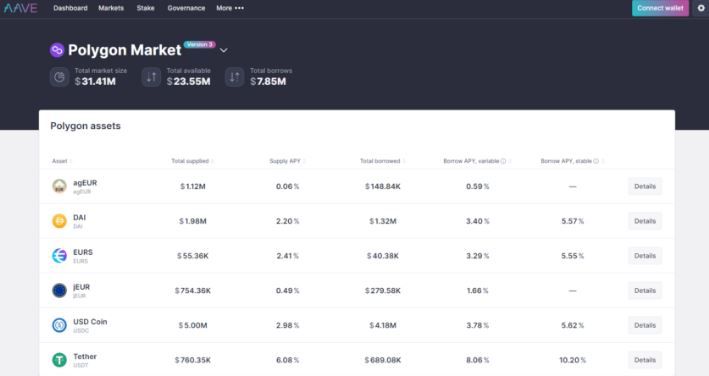This screenshot has height=376, width=709.
Task: Click the jEUR token icon
Action: (x=59, y=290)
